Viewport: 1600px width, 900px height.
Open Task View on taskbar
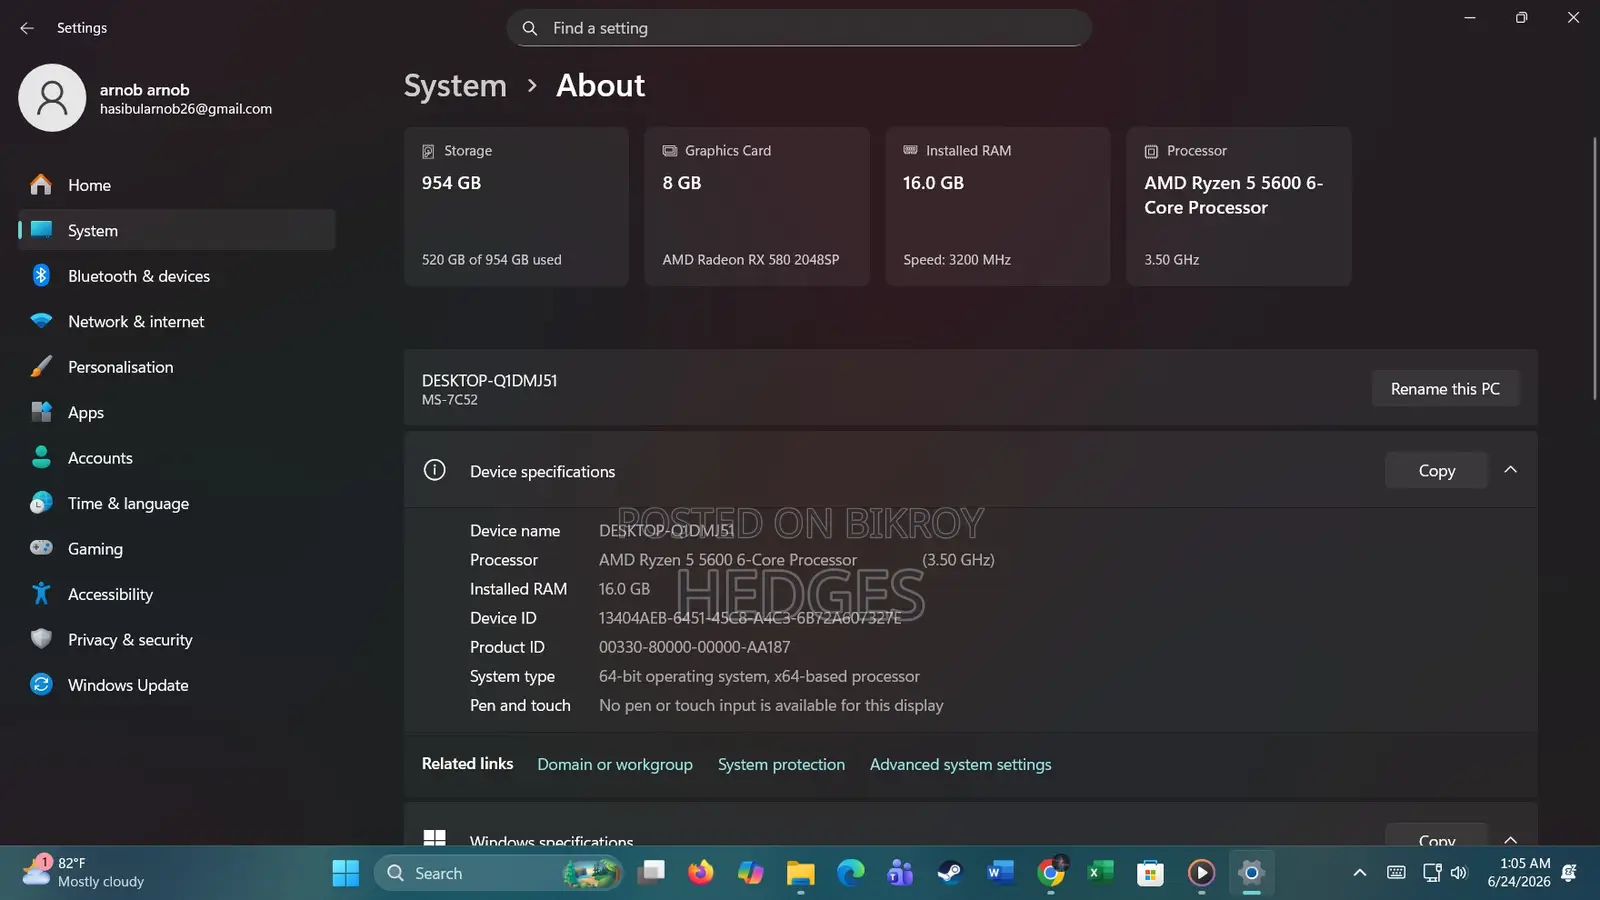(x=652, y=873)
